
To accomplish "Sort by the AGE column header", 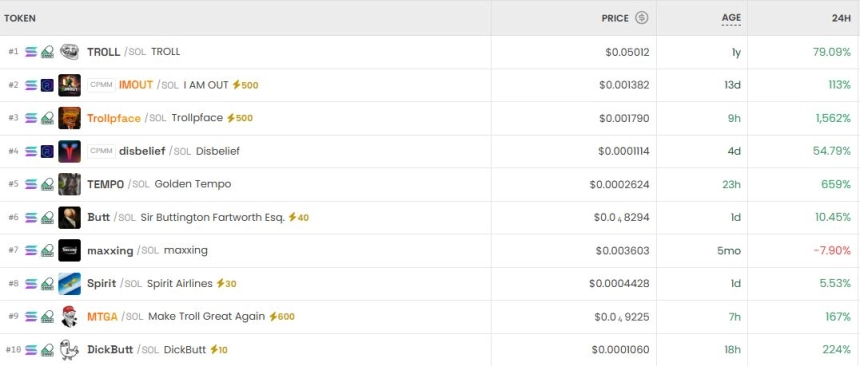I will coord(731,18).
